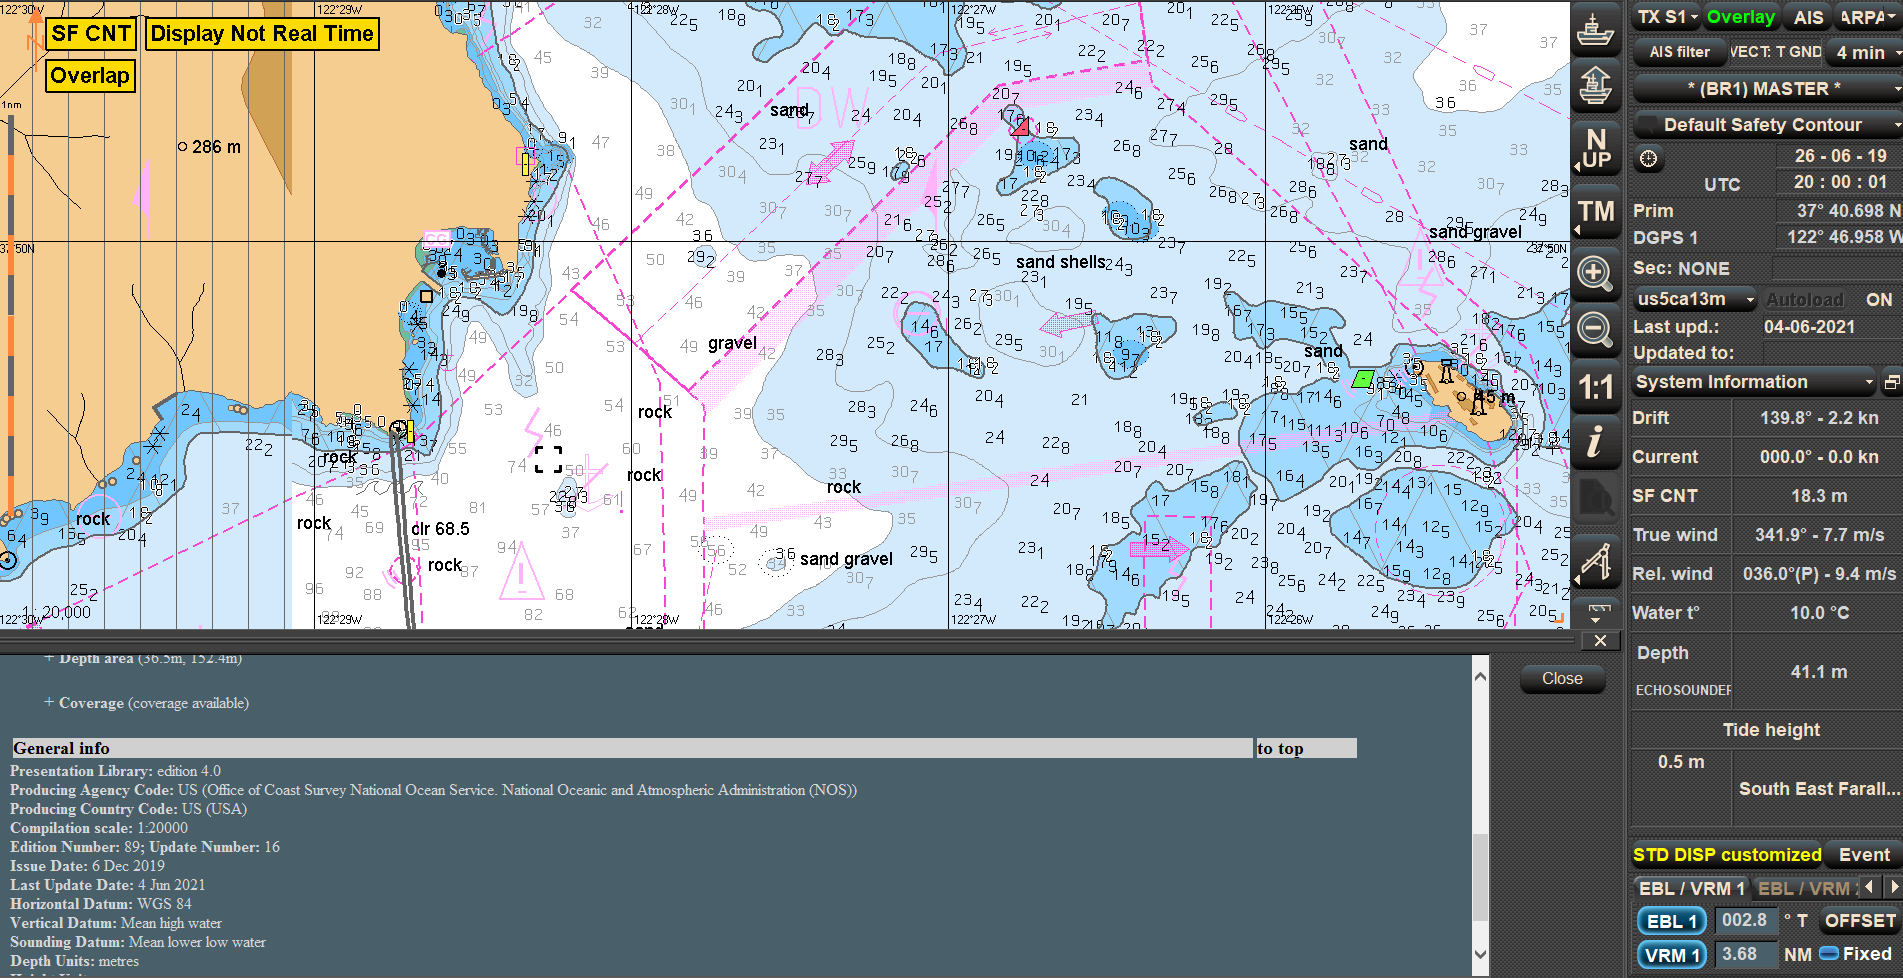
Task: Toggle the Fixed VRM checkbox
Action: pyautogui.click(x=1829, y=954)
